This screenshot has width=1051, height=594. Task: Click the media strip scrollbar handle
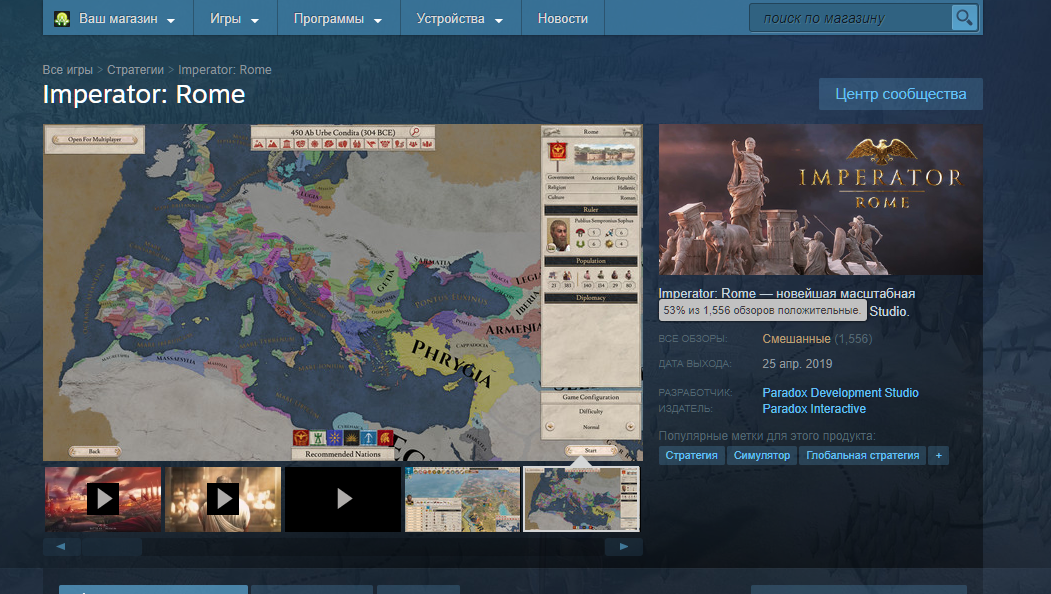pyautogui.click(x=111, y=546)
